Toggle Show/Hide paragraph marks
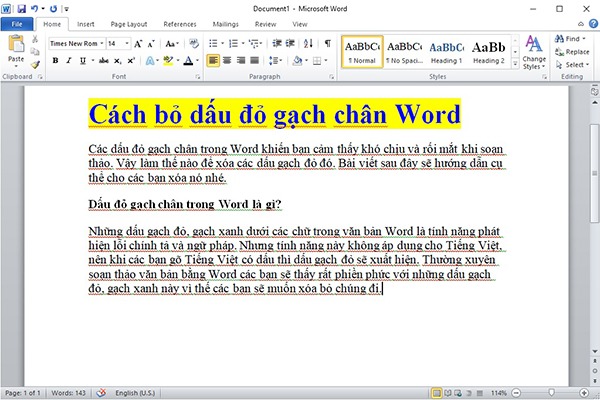600x400 pixels. click(328, 43)
